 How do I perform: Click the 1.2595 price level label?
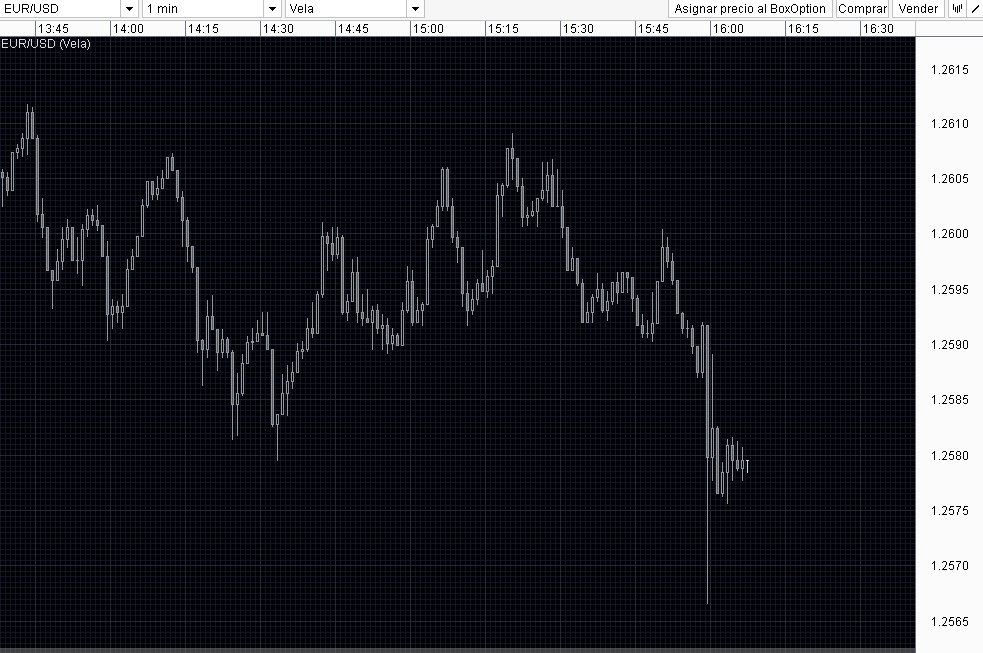[x=950, y=290]
